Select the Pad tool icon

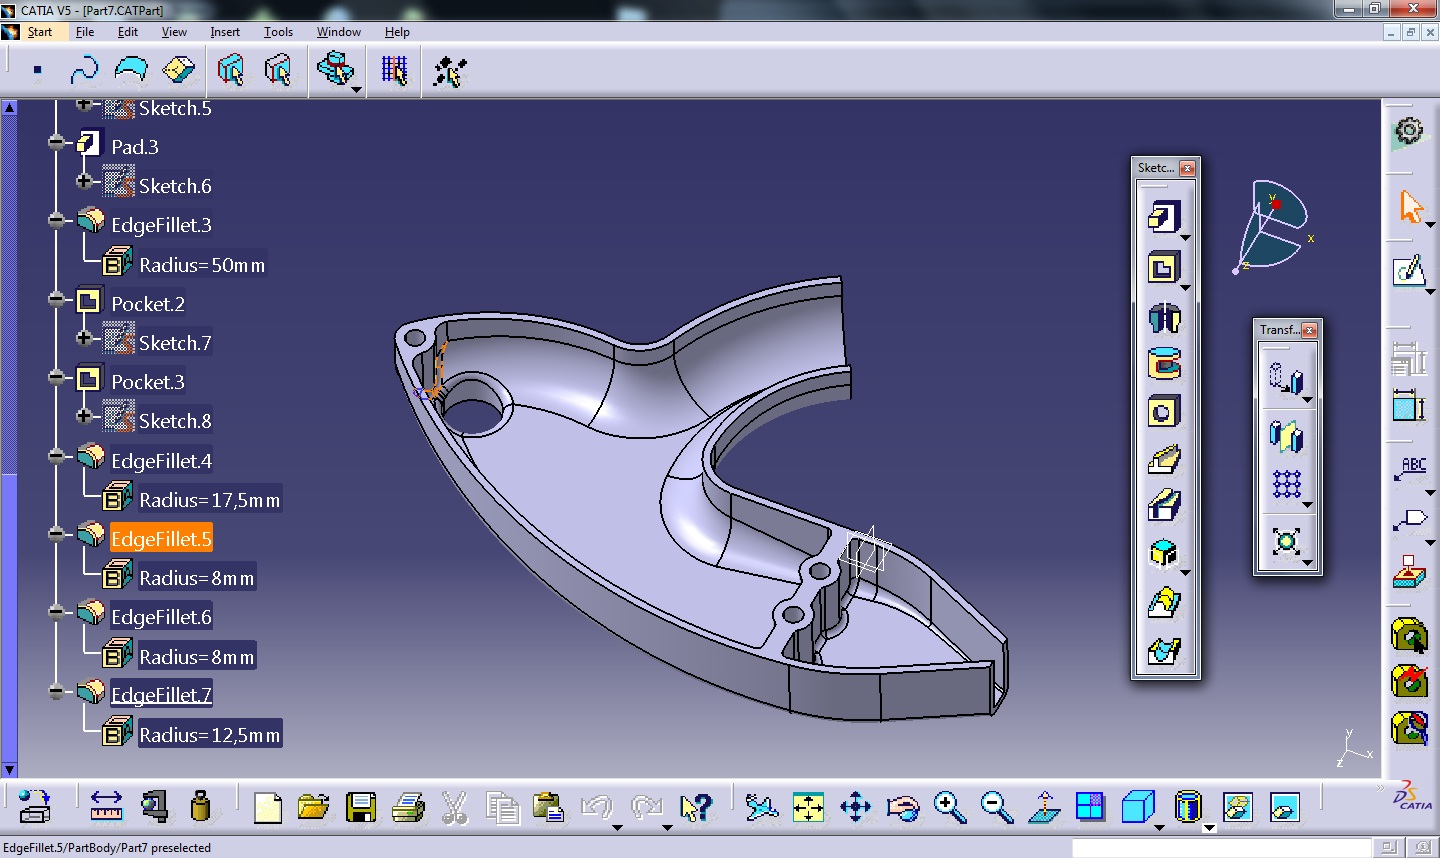tap(1163, 216)
